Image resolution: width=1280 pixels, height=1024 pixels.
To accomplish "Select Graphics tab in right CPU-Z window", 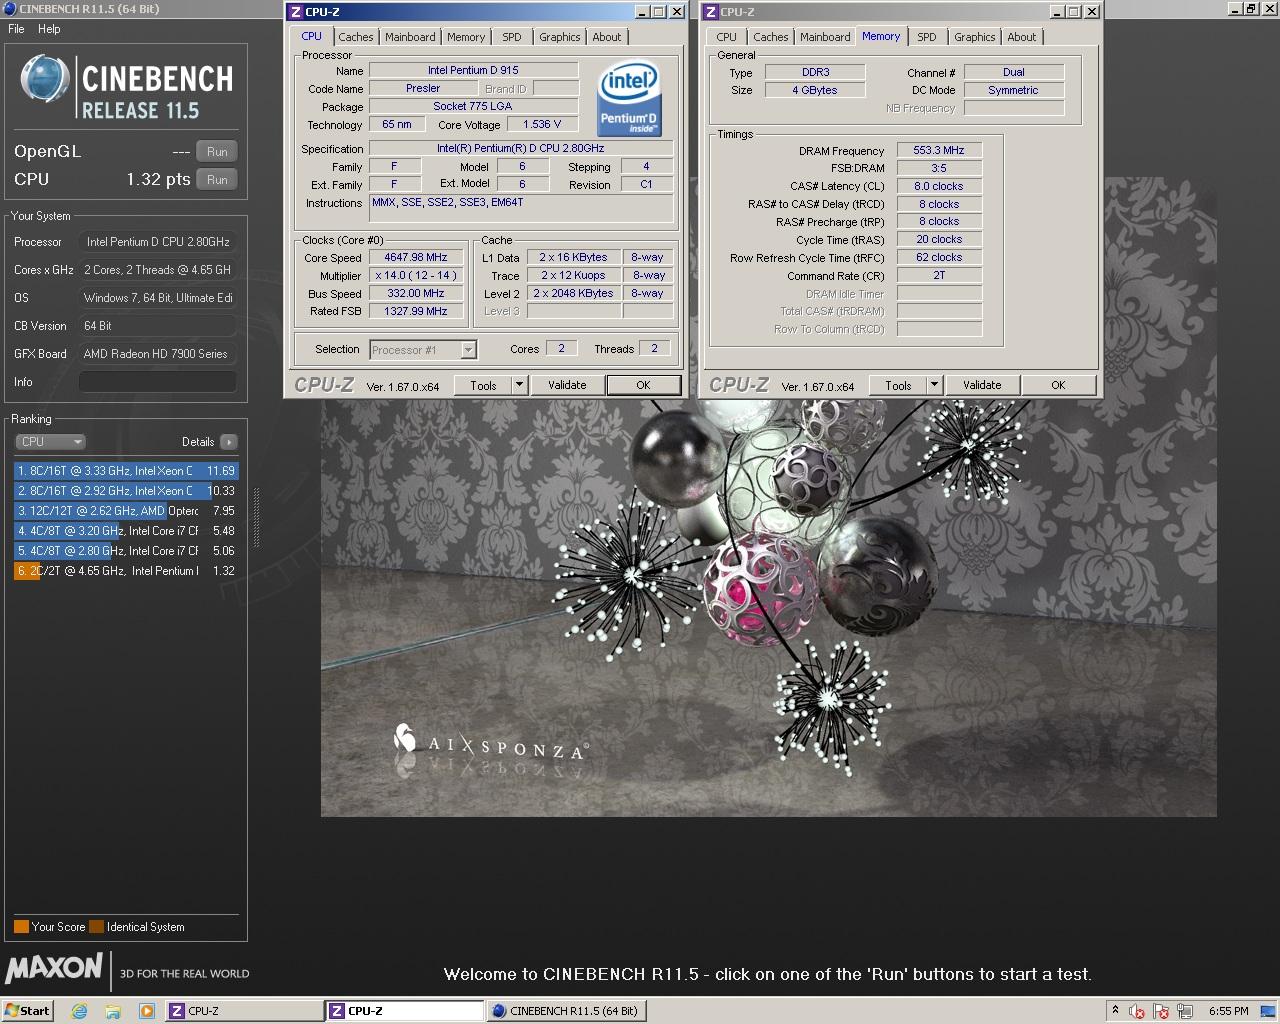I will click(x=975, y=37).
